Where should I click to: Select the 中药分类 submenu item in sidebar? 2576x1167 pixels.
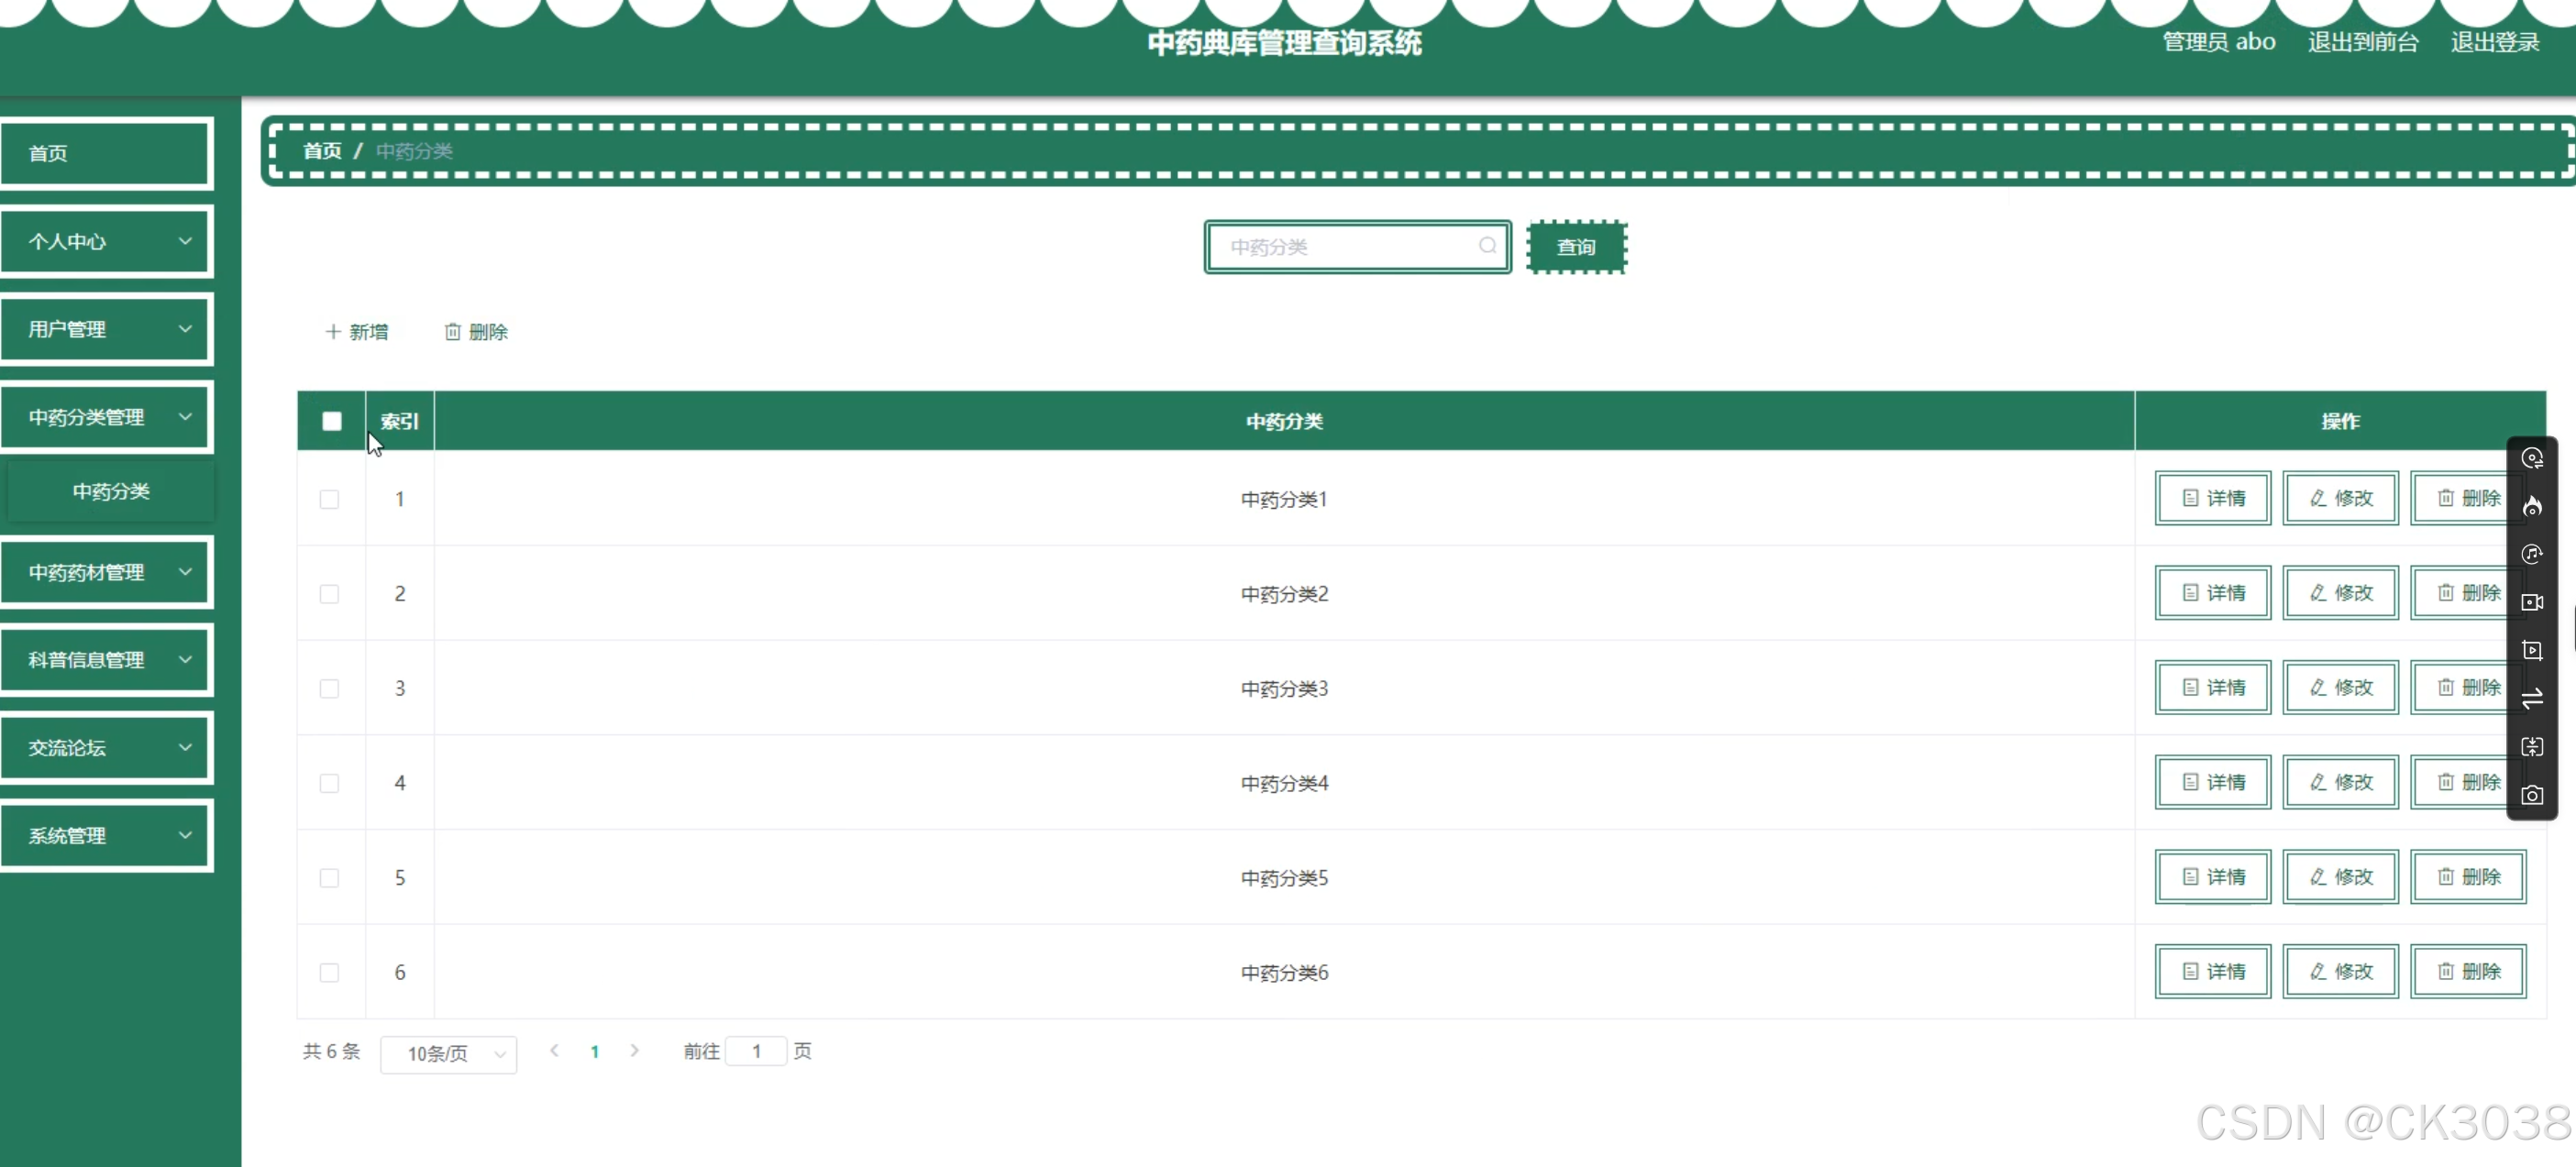[111, 491]
